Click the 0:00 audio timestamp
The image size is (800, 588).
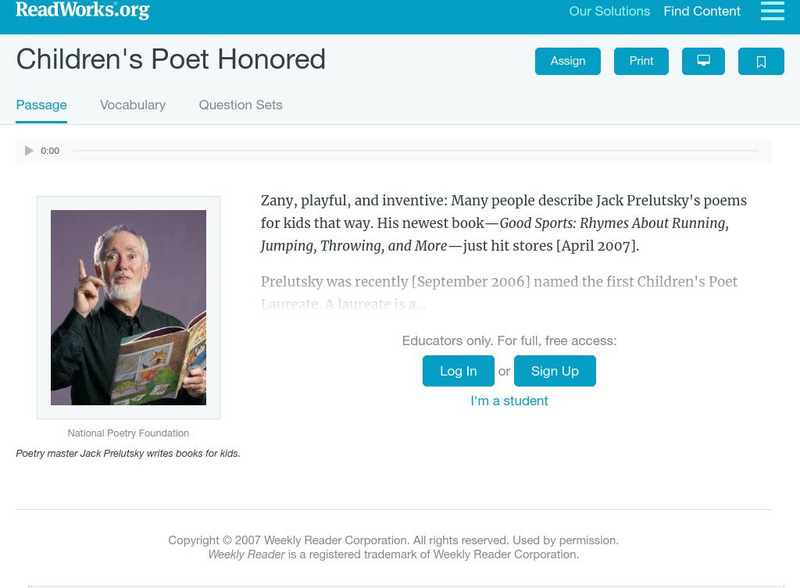tap(48, 151)
